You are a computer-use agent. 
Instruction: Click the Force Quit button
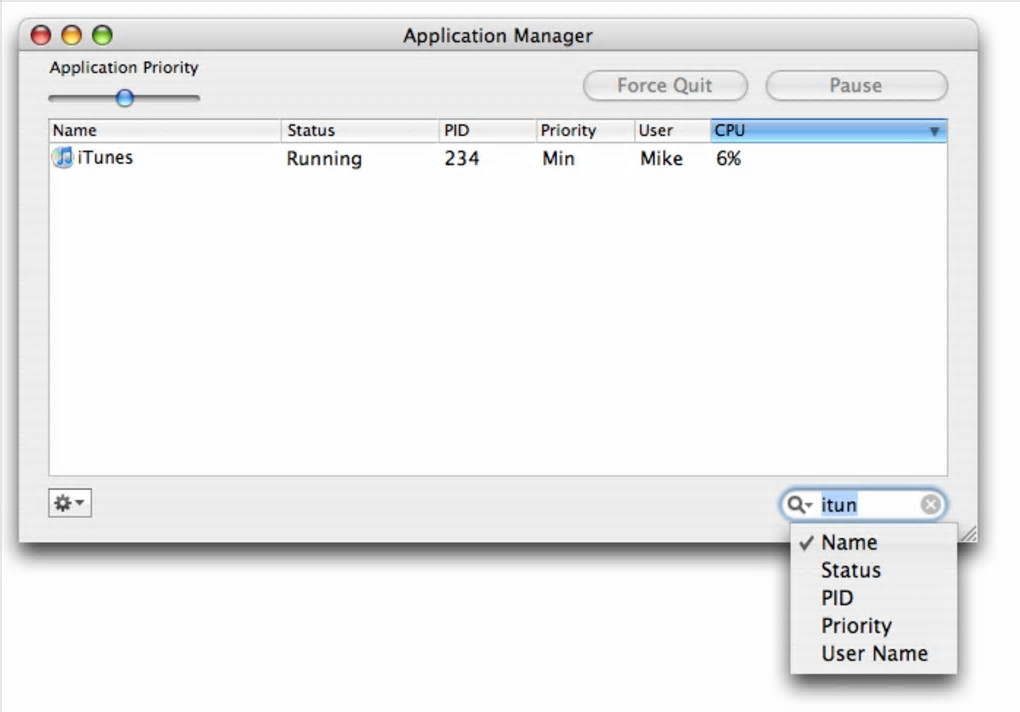pos(665,86)
